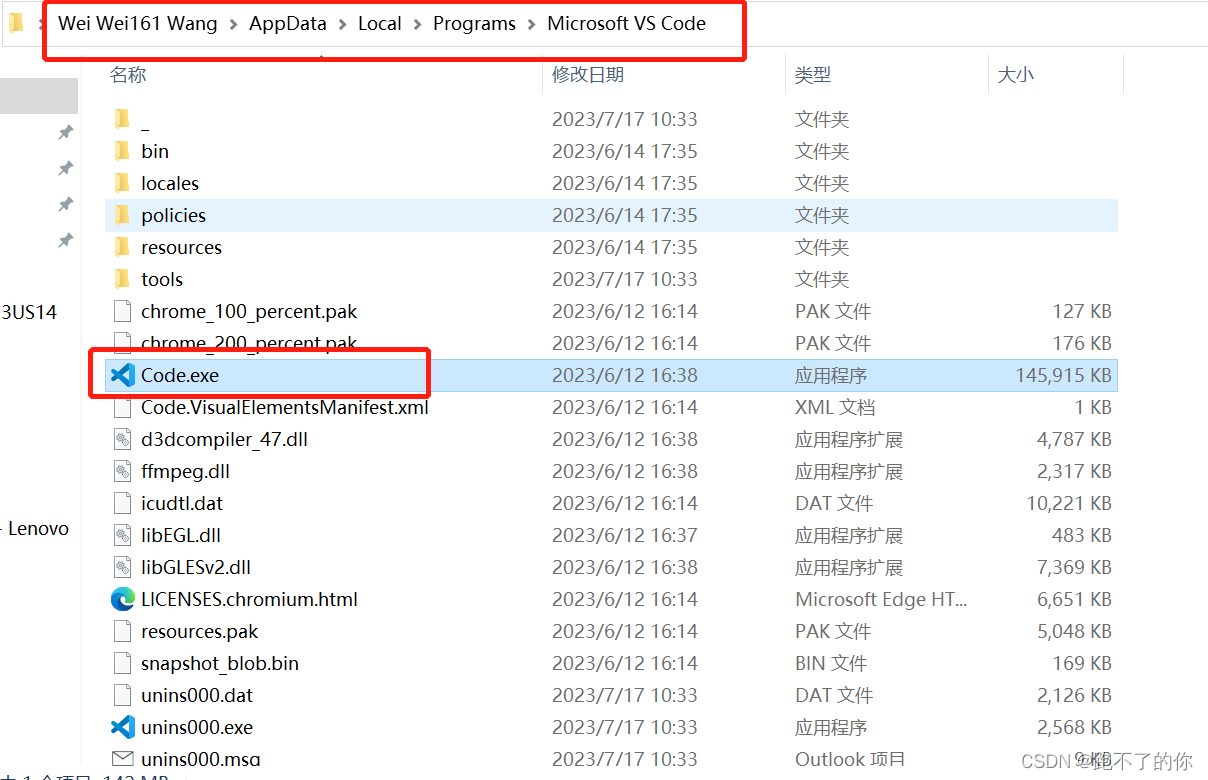Go to the AppData breadcrumb segment
Viewport: 1208px width, 780px height.
pos(288,24)
